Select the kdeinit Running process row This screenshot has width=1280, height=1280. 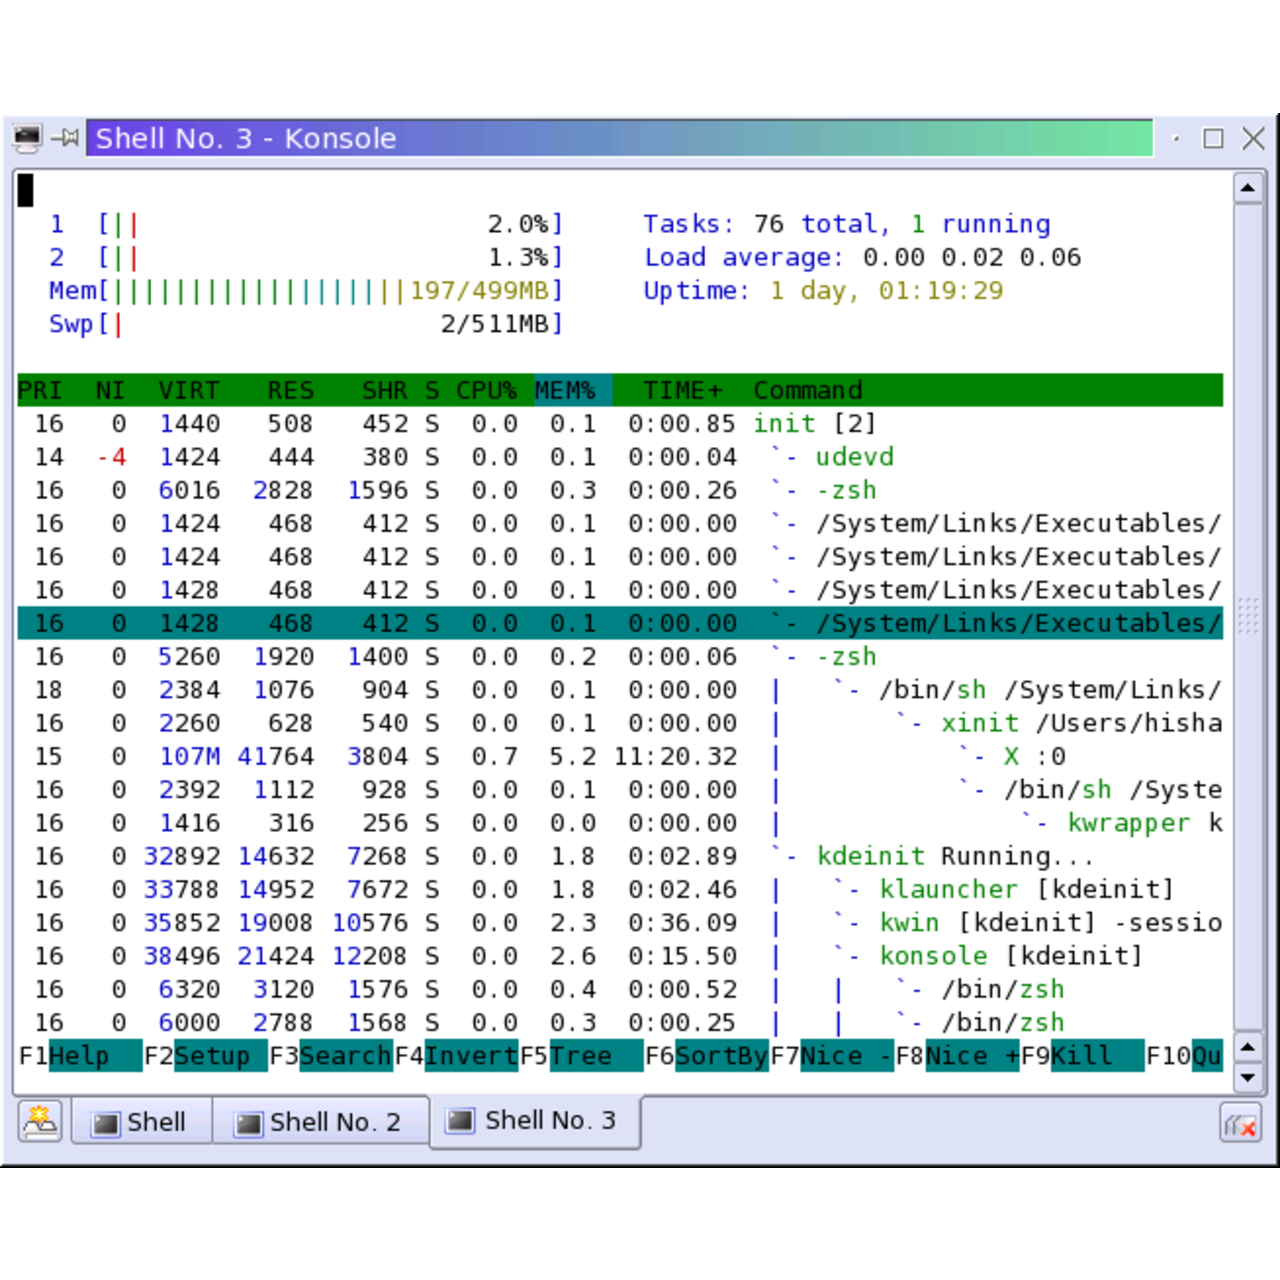click(x=620, y=856)
